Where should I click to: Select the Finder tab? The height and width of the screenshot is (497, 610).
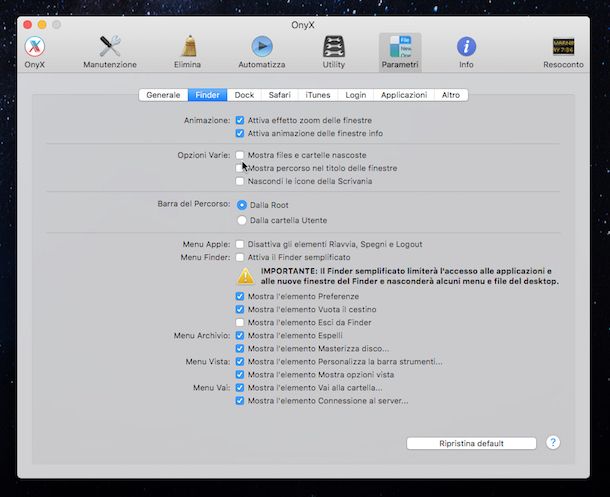pyautogui.click(x=207, y=95)
